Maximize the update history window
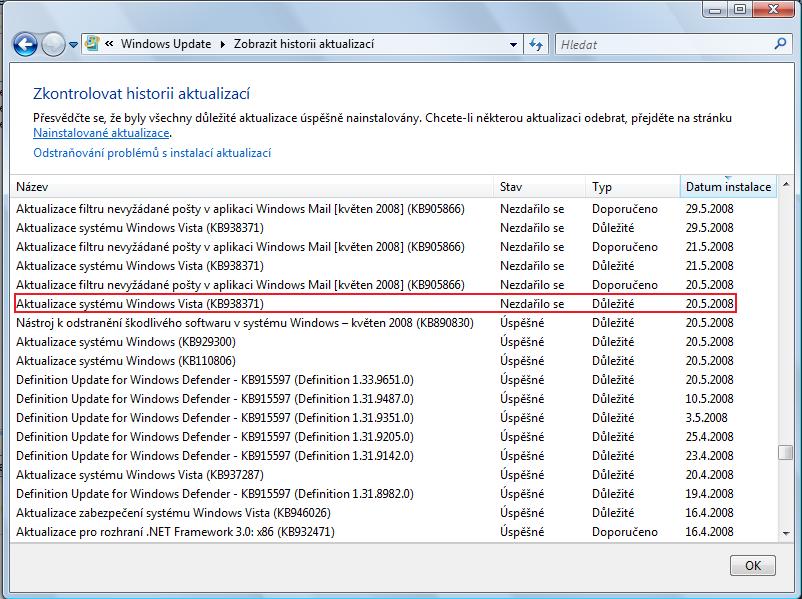The width and height of the screenshot is (802, 599). tap(740, 10)
